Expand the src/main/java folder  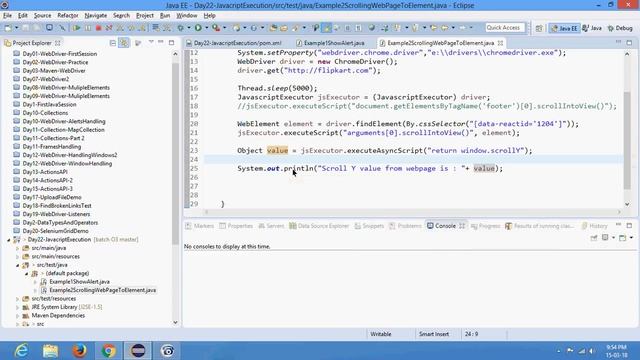[18, 248]
